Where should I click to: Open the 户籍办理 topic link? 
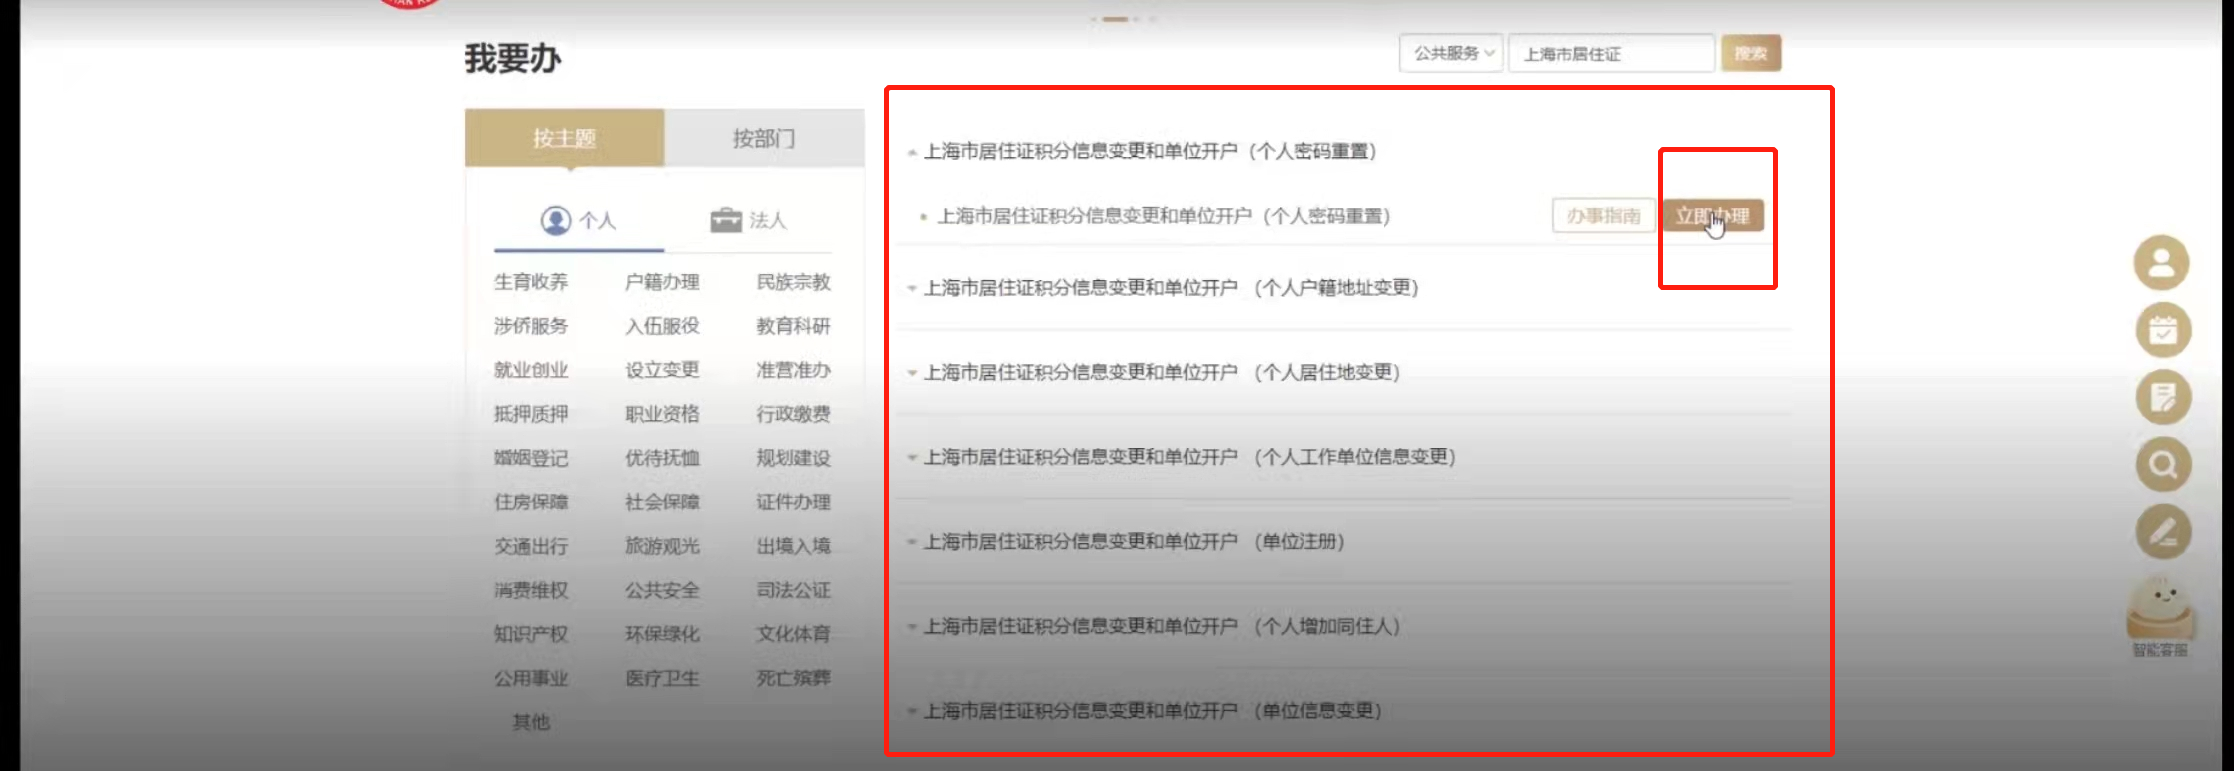pos(662,282)
